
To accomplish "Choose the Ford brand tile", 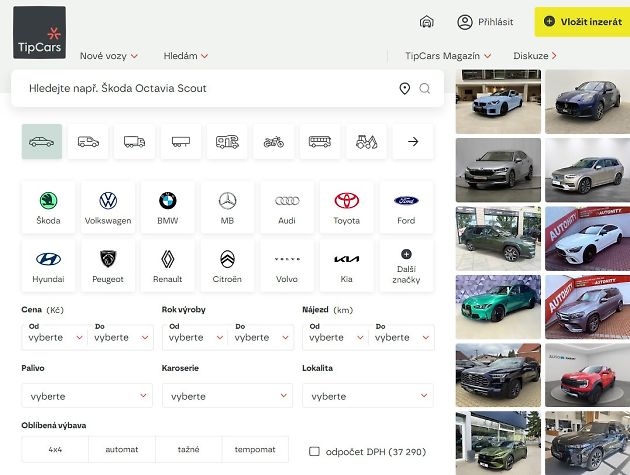I will click(406, 207).
